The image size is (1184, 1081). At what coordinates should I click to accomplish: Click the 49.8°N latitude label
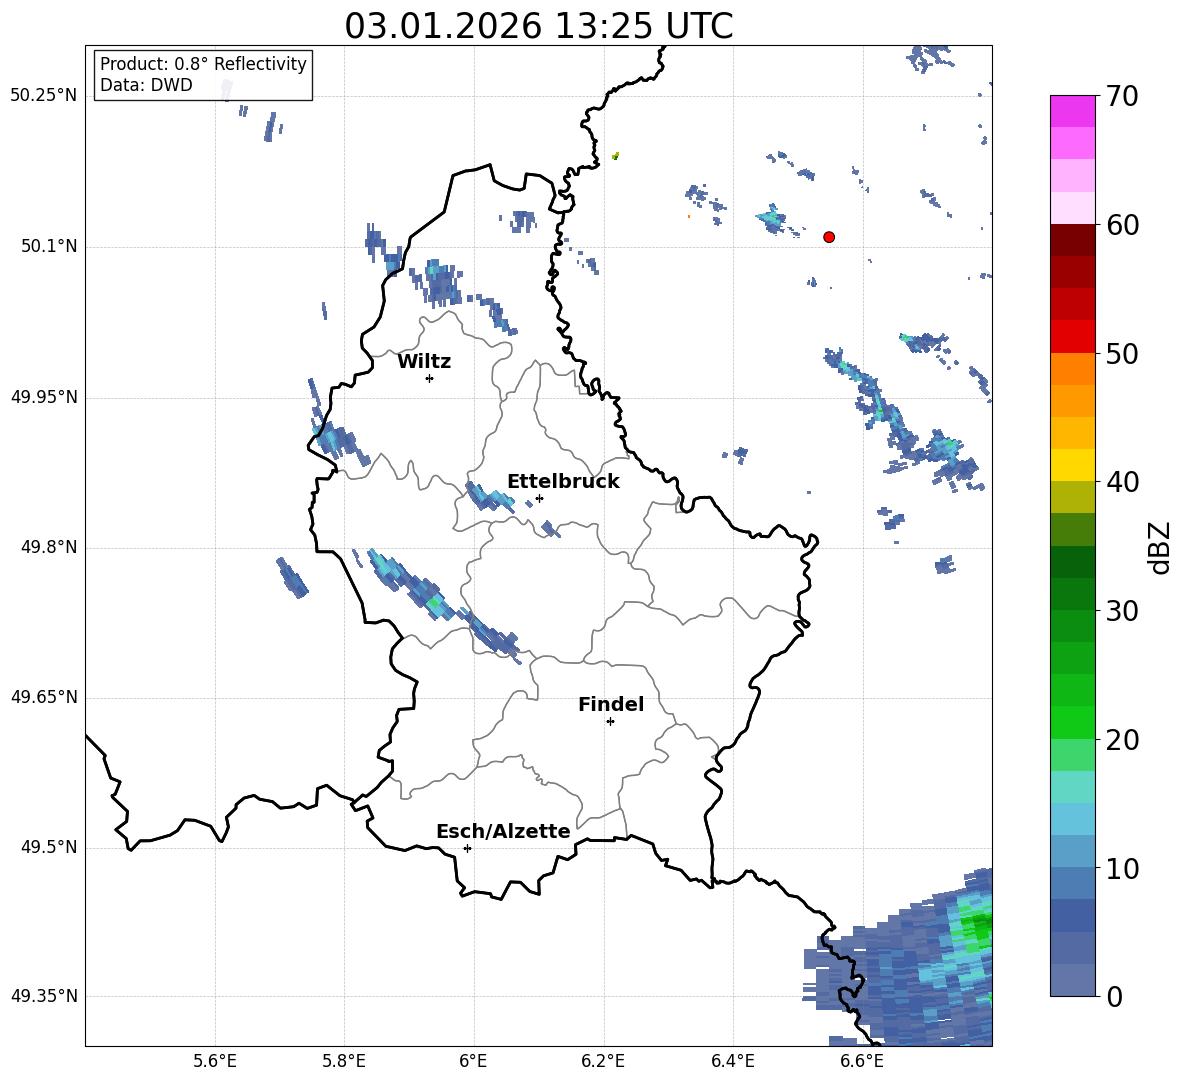(49, 547)
